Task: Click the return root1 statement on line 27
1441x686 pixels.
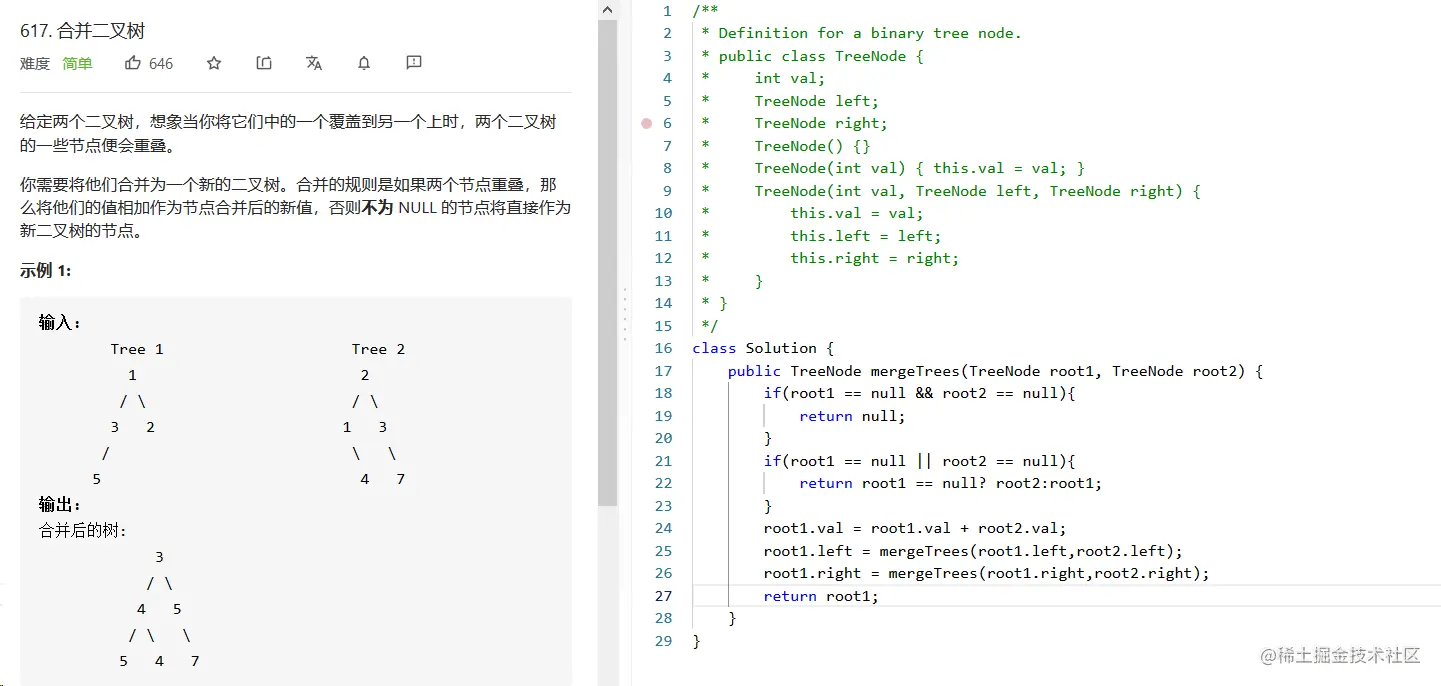Action: (x=820, y=595)
